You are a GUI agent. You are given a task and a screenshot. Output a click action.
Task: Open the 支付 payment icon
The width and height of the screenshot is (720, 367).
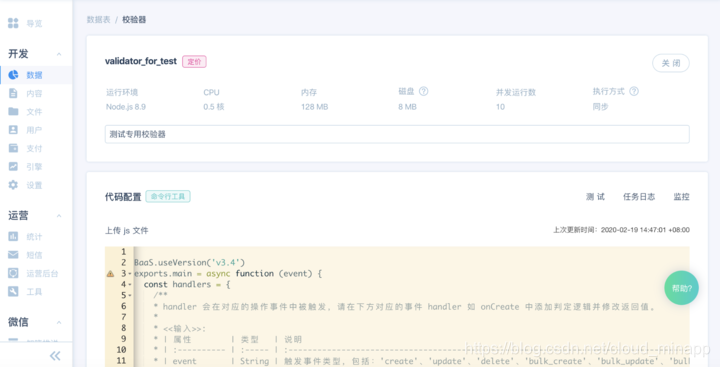13,148
